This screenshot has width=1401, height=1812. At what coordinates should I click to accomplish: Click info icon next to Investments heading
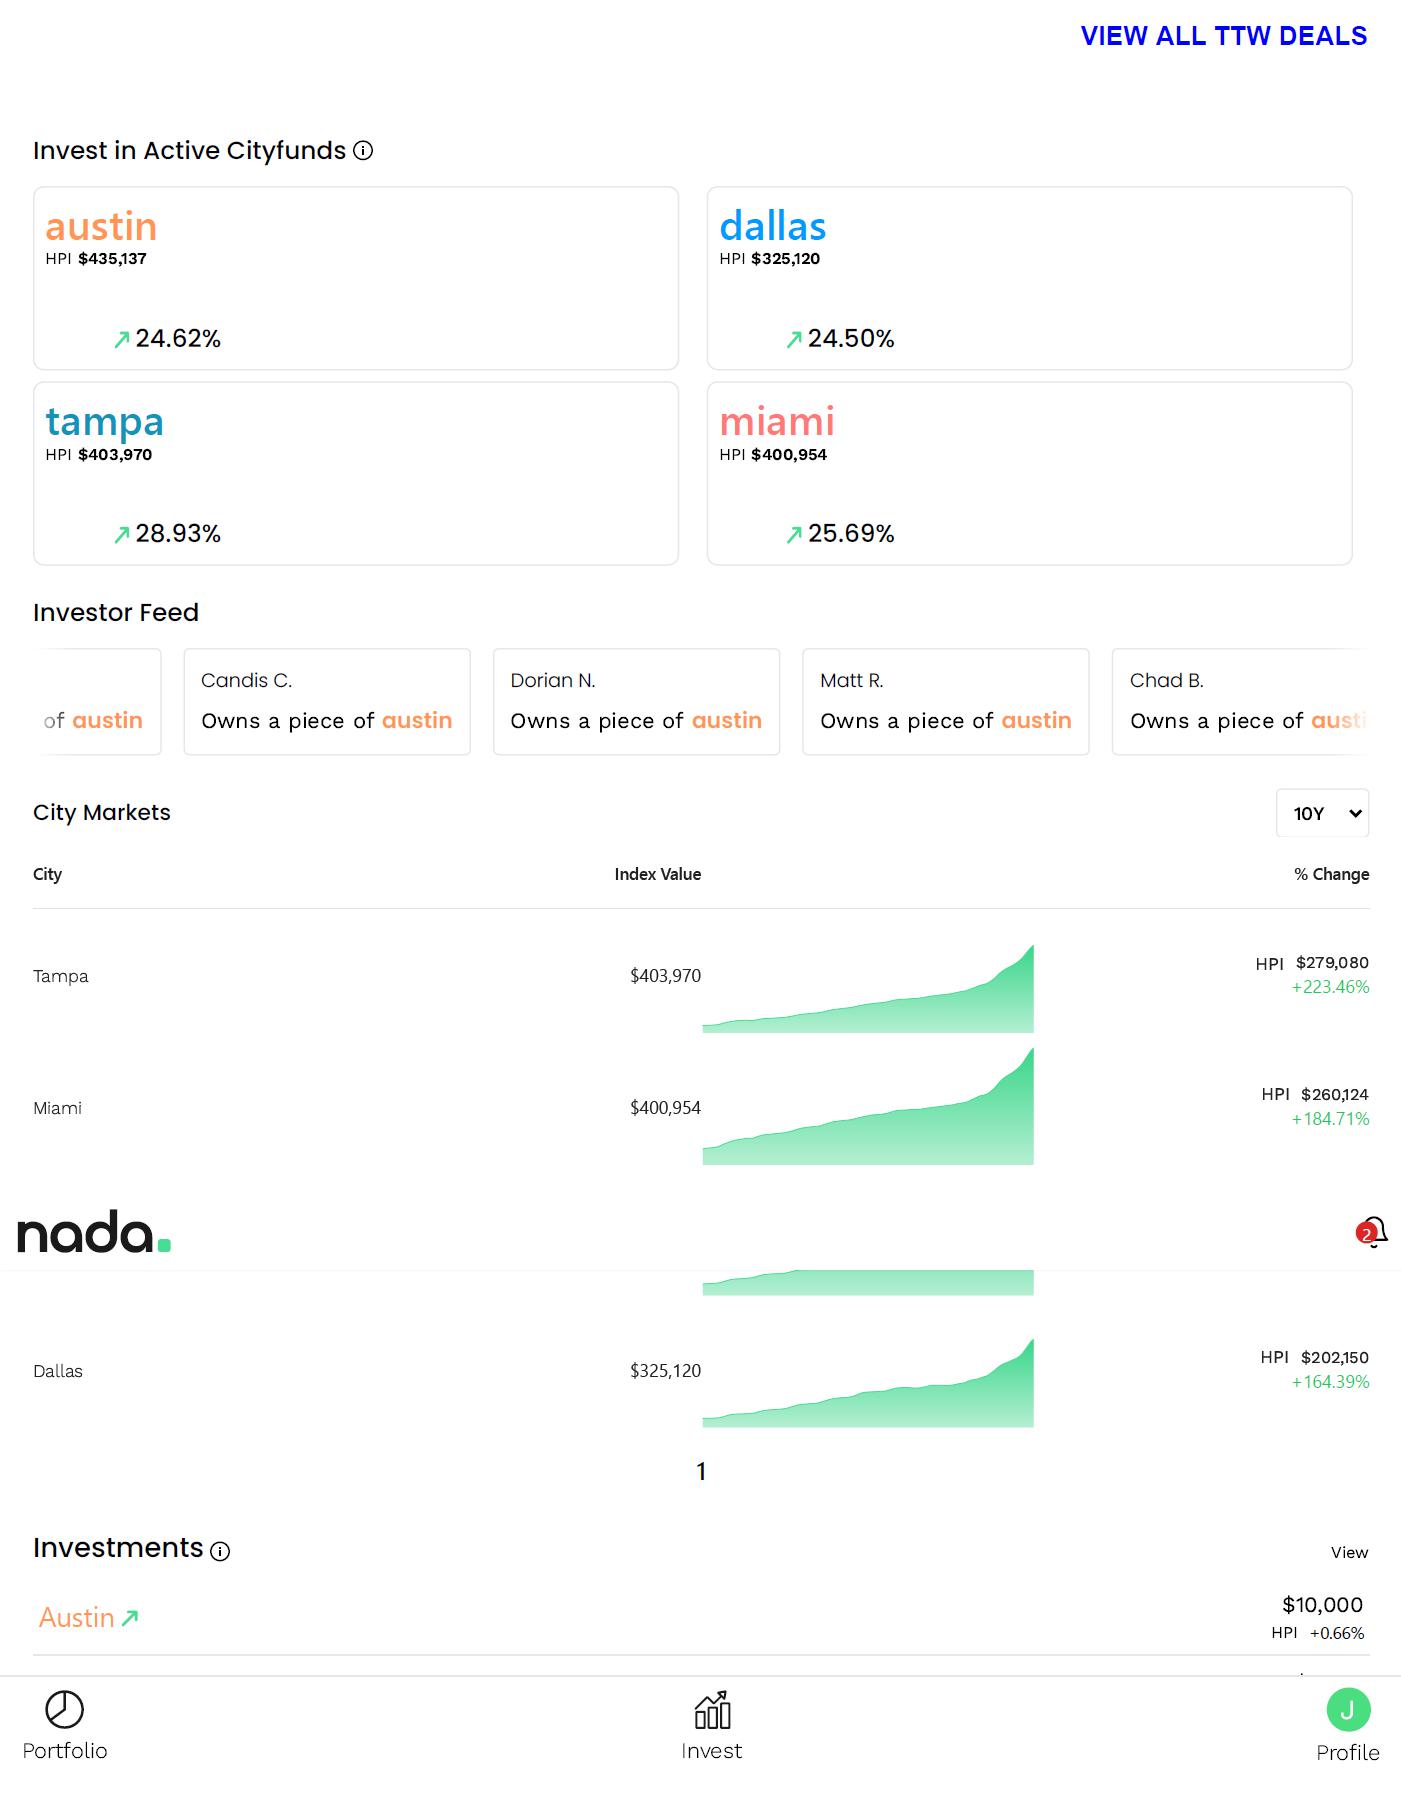pyautogui.click(x=221, y=1551)
